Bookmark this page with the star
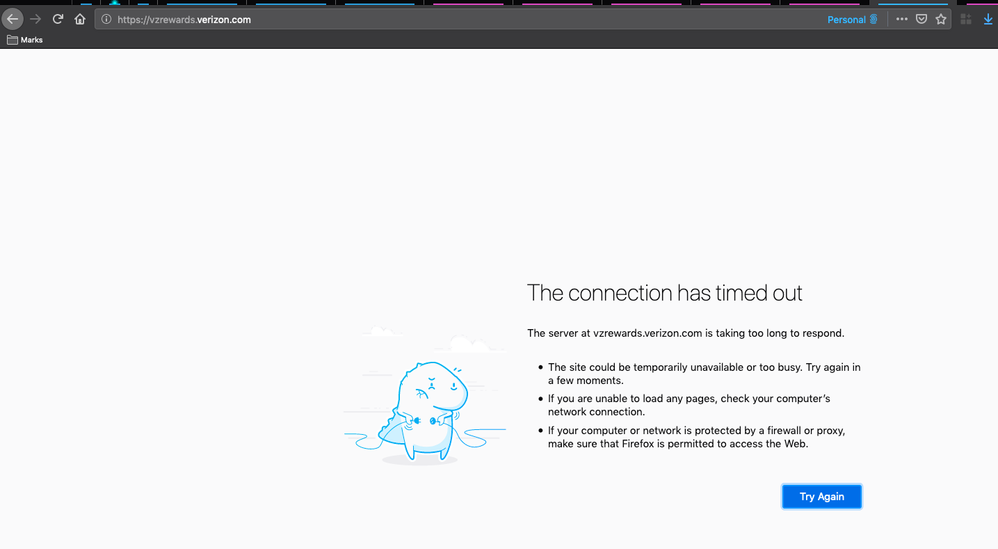The image size is (998, 549). (941, 19)
